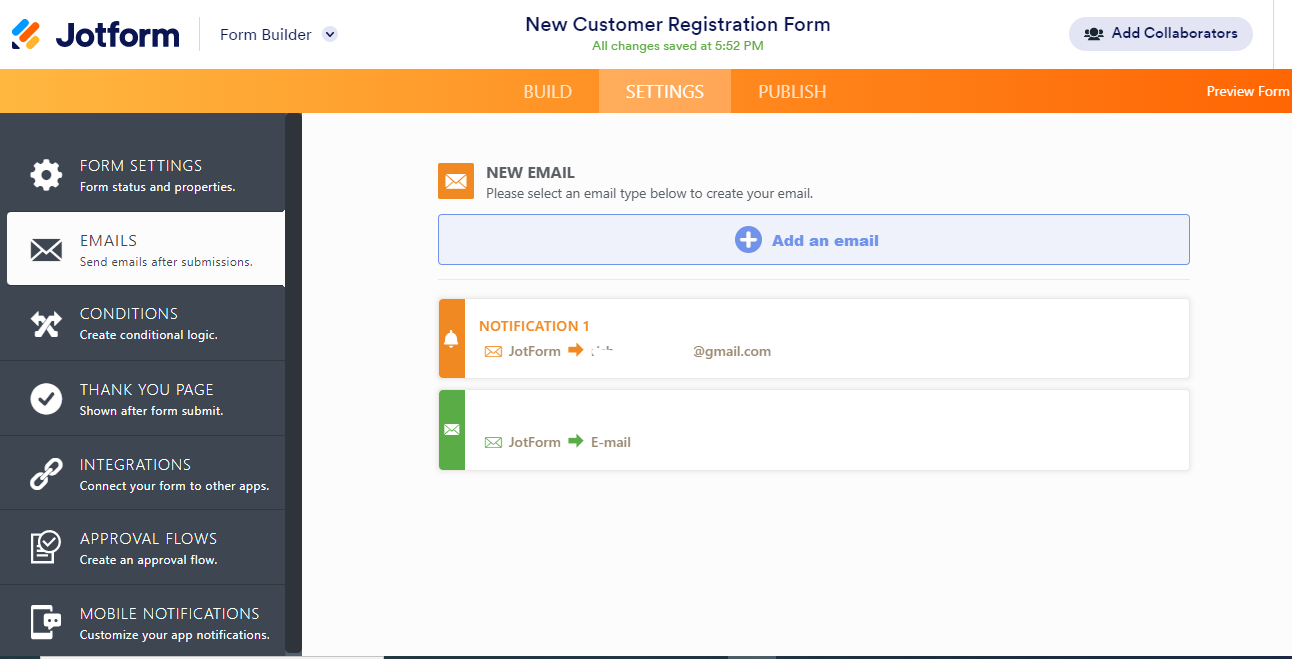Open the Preview Form link

click(x=1248, y=91)
